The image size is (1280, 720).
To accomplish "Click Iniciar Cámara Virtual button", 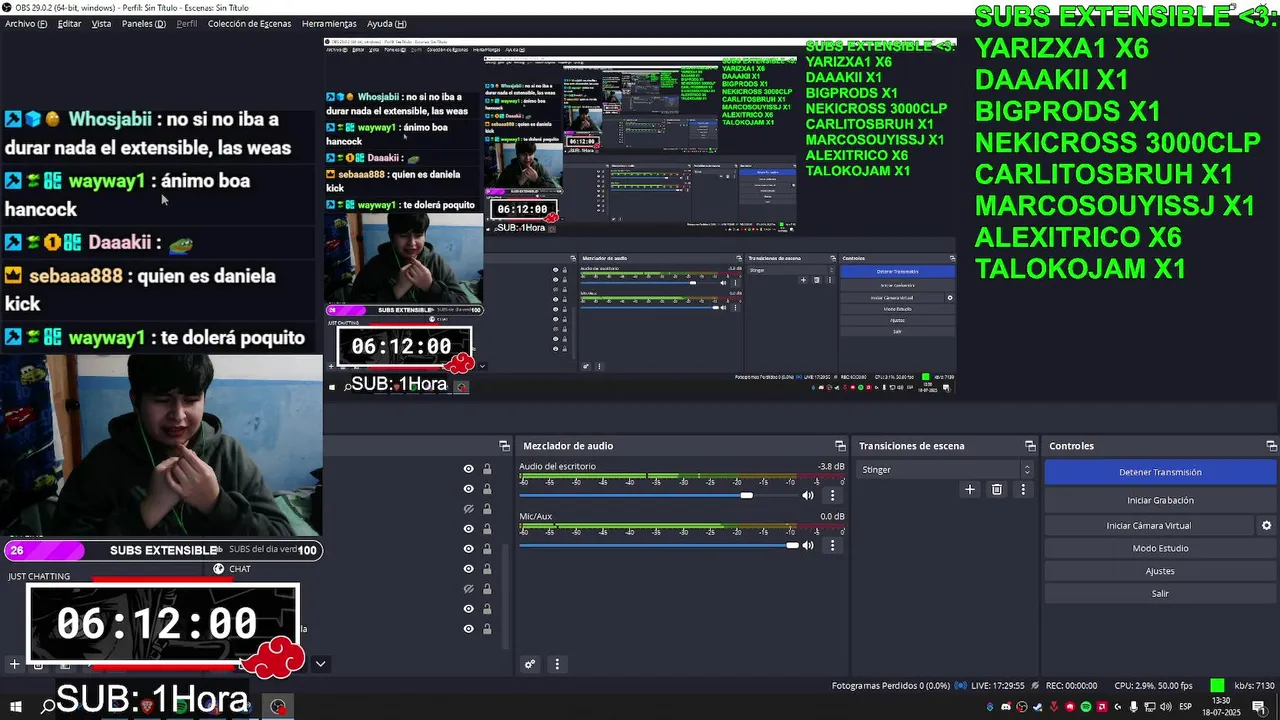I will coord(1148,525).
